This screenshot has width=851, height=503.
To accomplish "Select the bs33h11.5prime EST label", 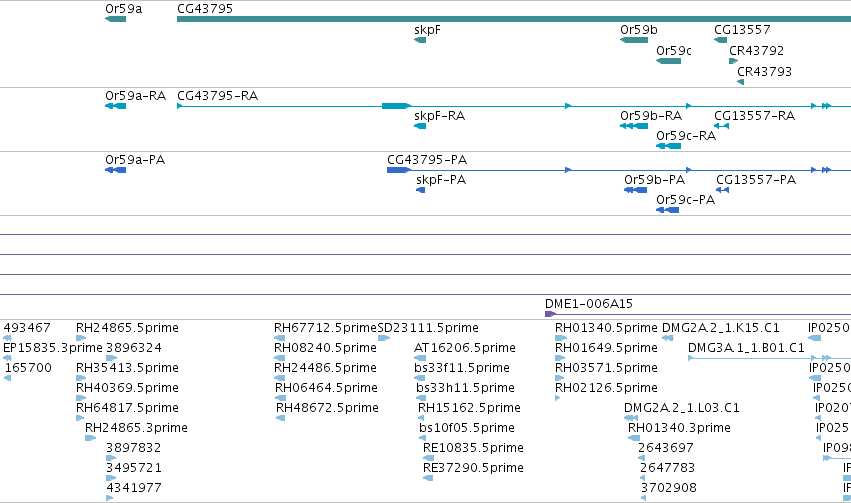I will point(465,388).
